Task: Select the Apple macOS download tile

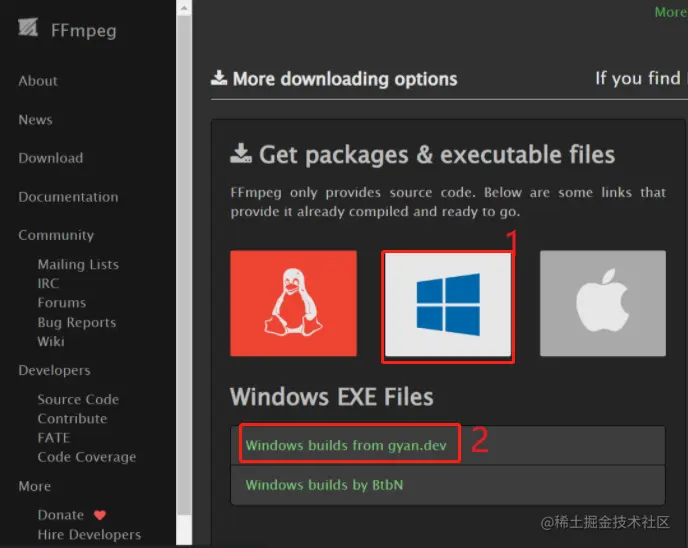Action: [602, 303]
